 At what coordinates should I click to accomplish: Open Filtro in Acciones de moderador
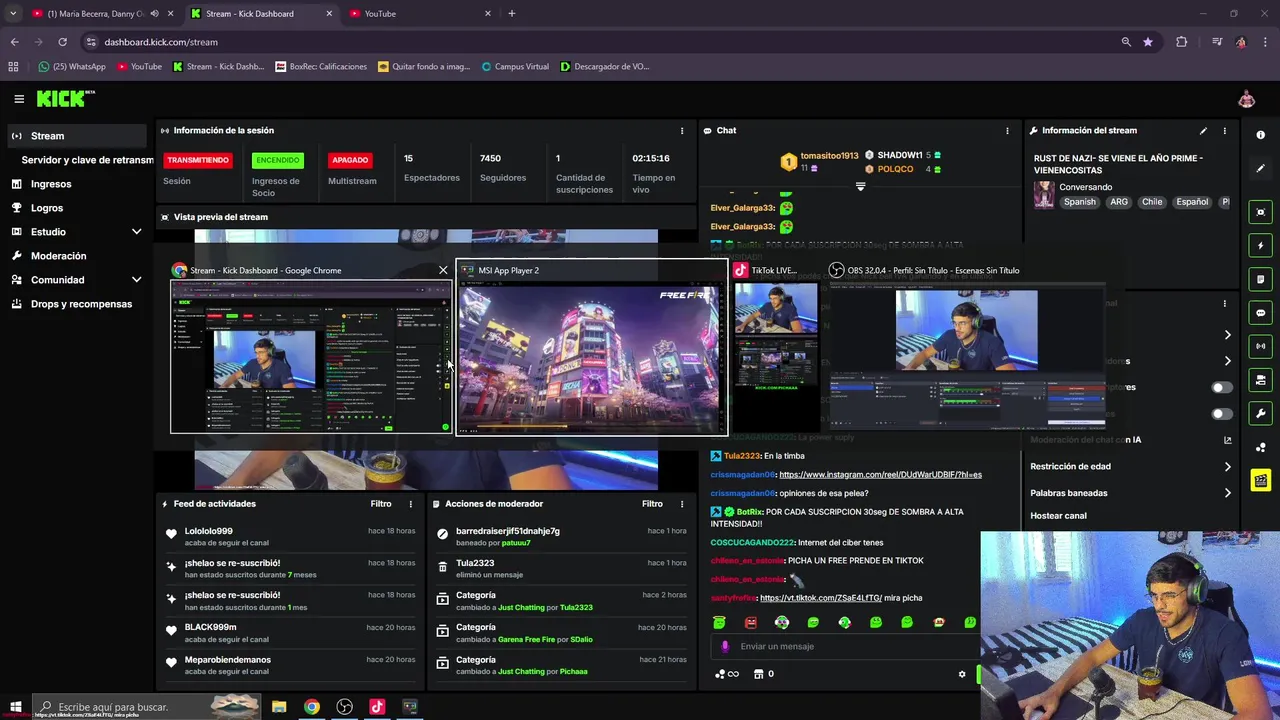[x=652, y=504]
